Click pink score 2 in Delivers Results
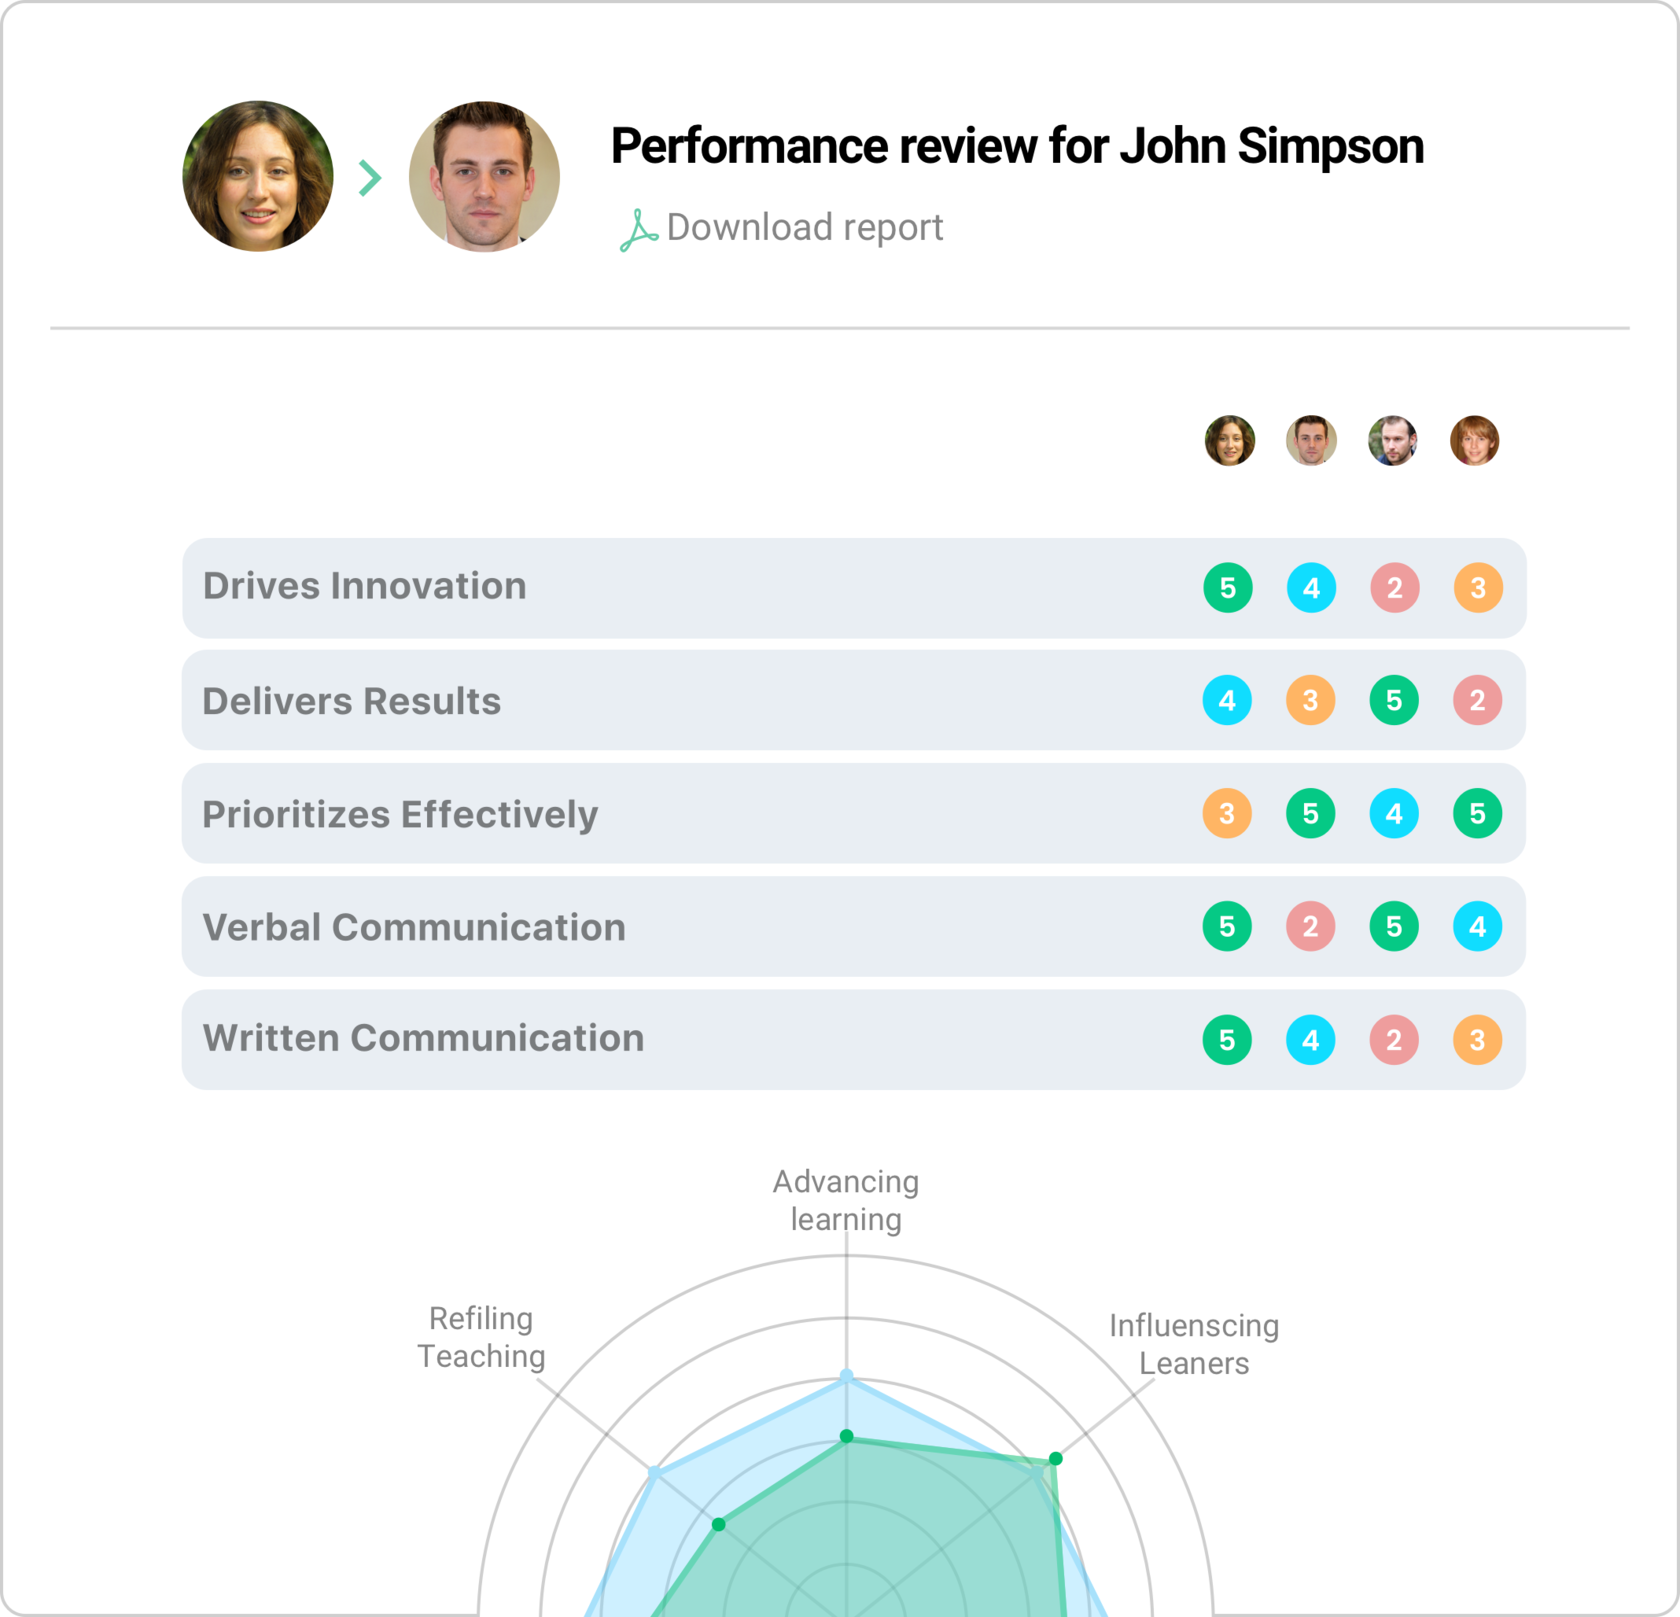The width and height of the screenshot is (1680, 1617). click(1477, 701)
